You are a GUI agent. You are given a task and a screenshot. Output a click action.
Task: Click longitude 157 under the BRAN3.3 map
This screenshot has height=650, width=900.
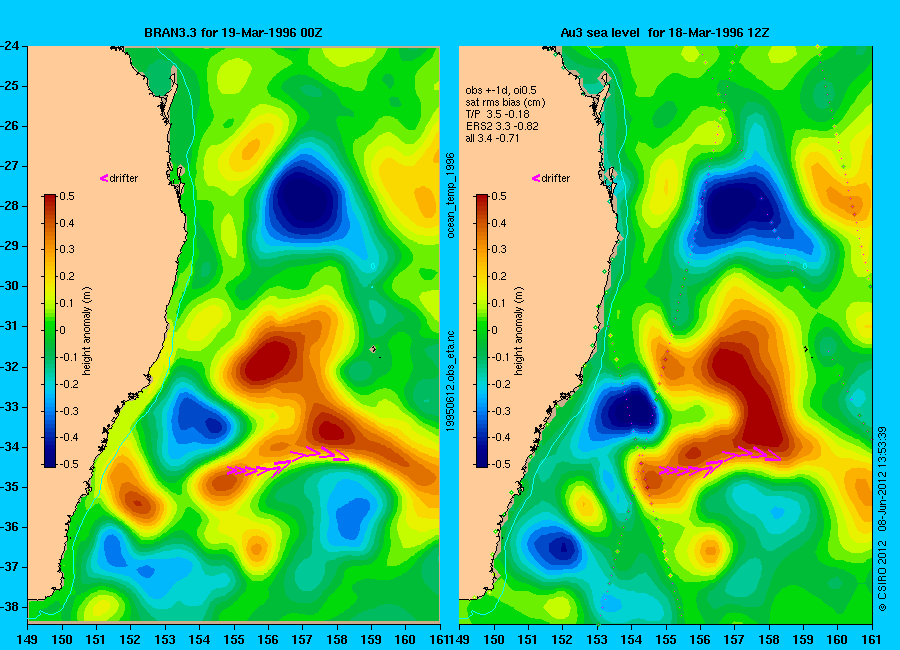pyautogui.click(x=302, y=640)
